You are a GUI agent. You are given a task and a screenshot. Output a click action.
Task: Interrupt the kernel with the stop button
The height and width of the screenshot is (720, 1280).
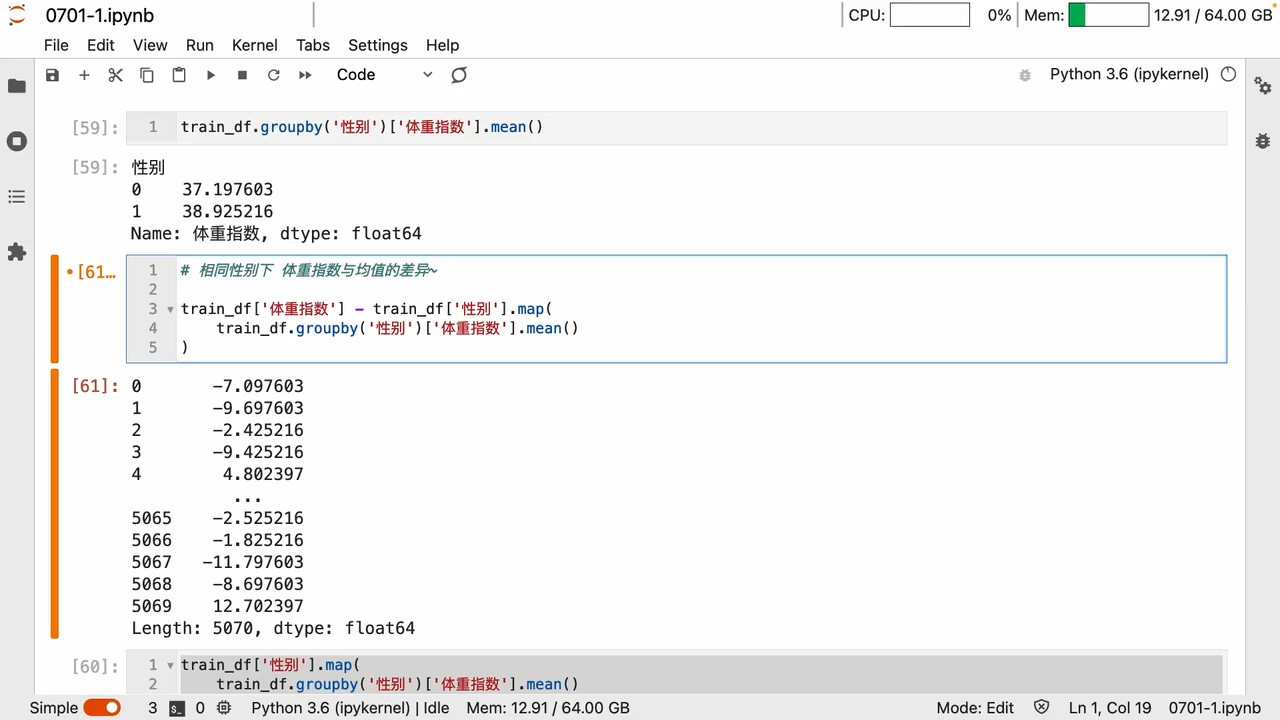tap(242, 75)
